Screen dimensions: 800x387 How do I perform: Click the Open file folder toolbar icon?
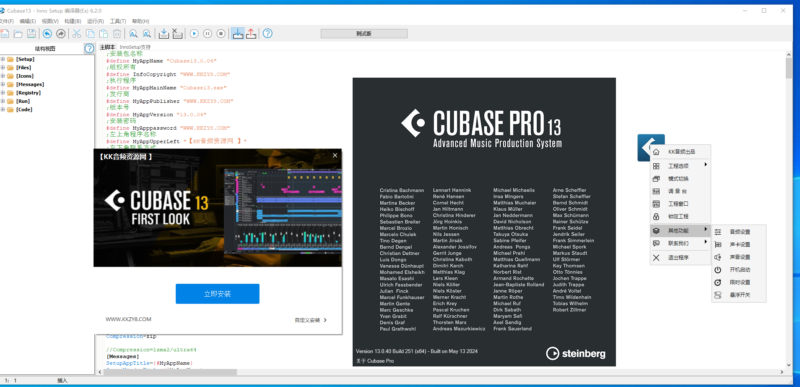(x=18, y=34)
